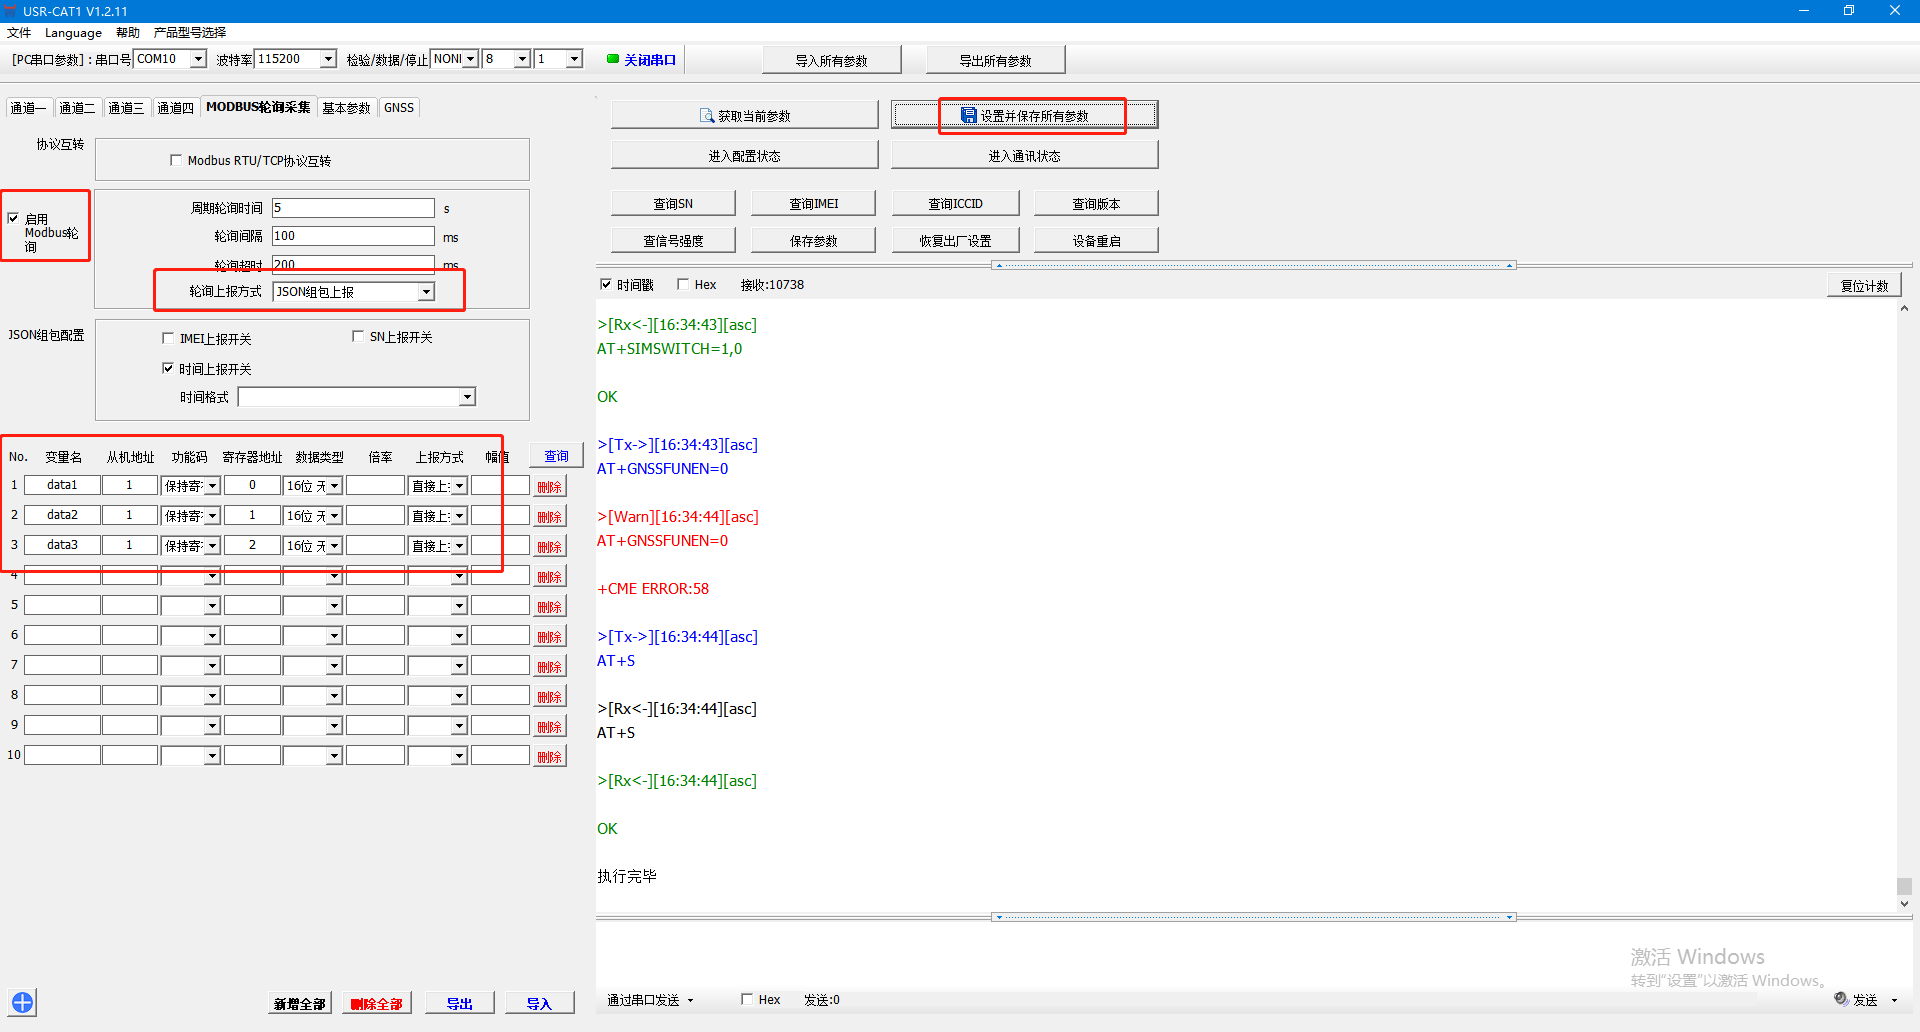This screenshot has width=1920, height=1032.
Task: Click the floppy disk icon to save all parameters
Action: [968, 116]
